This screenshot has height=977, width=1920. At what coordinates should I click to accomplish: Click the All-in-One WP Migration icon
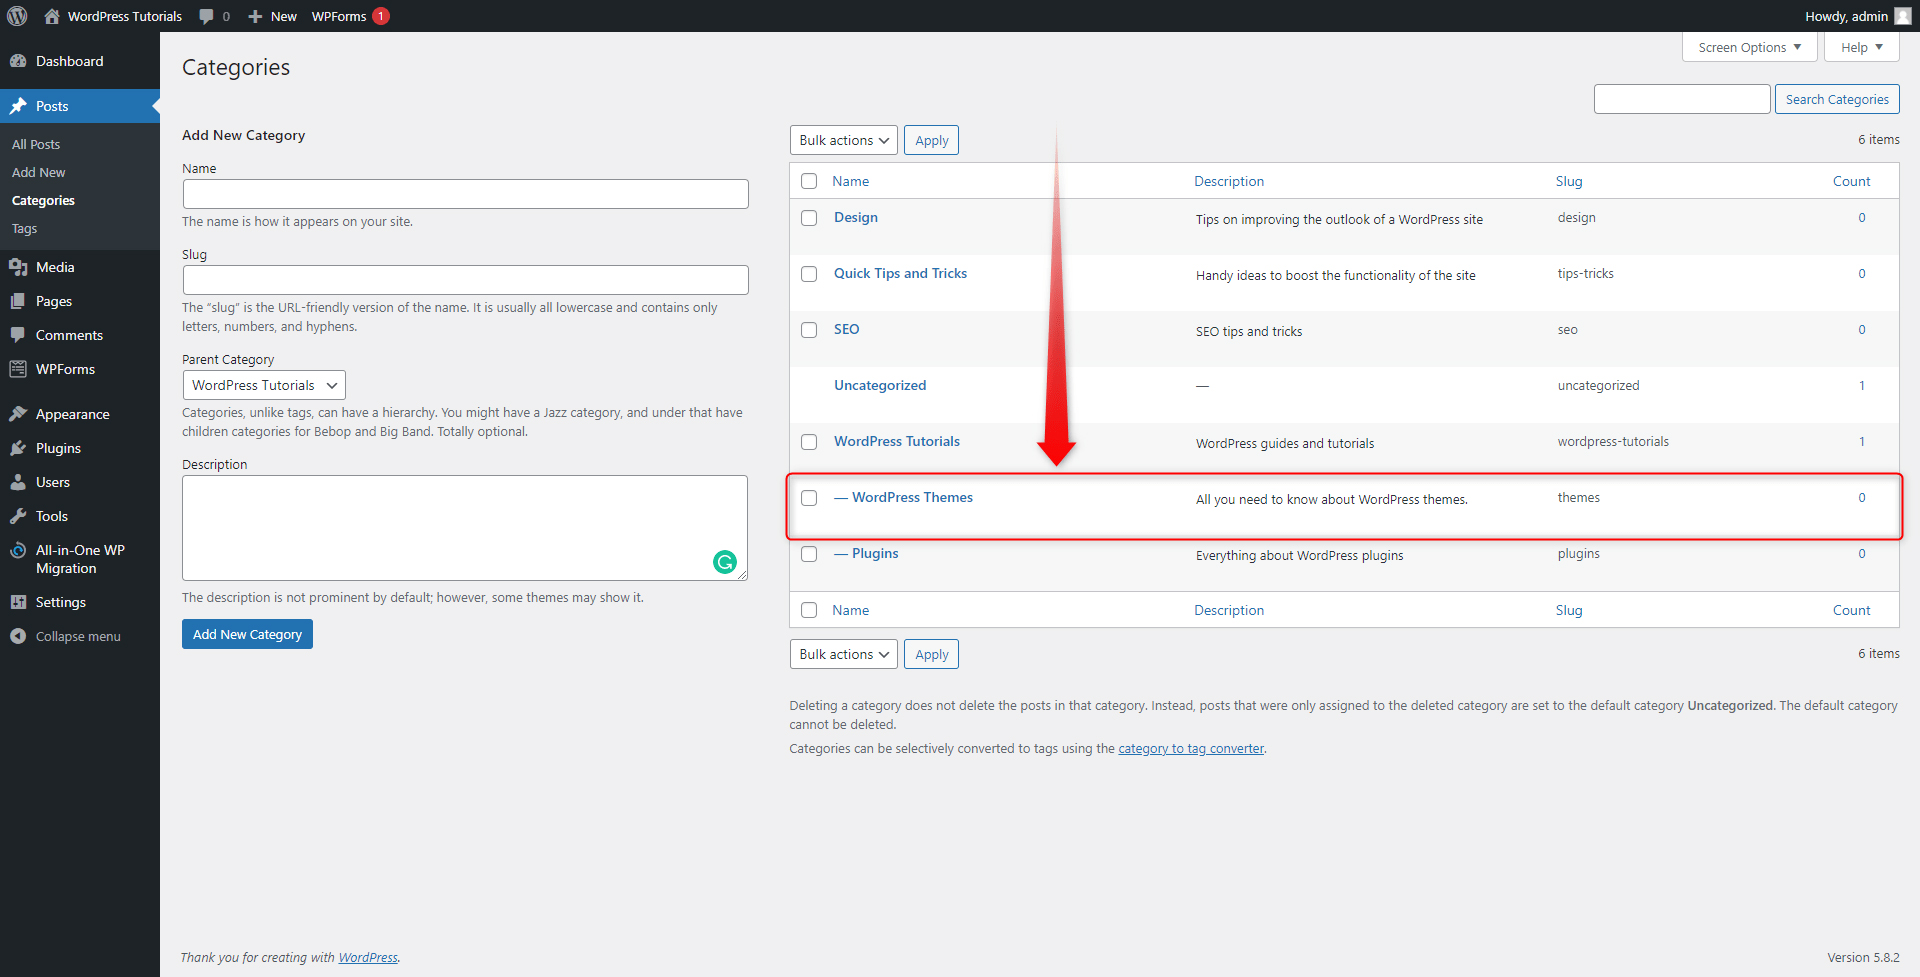coord(18,550)
